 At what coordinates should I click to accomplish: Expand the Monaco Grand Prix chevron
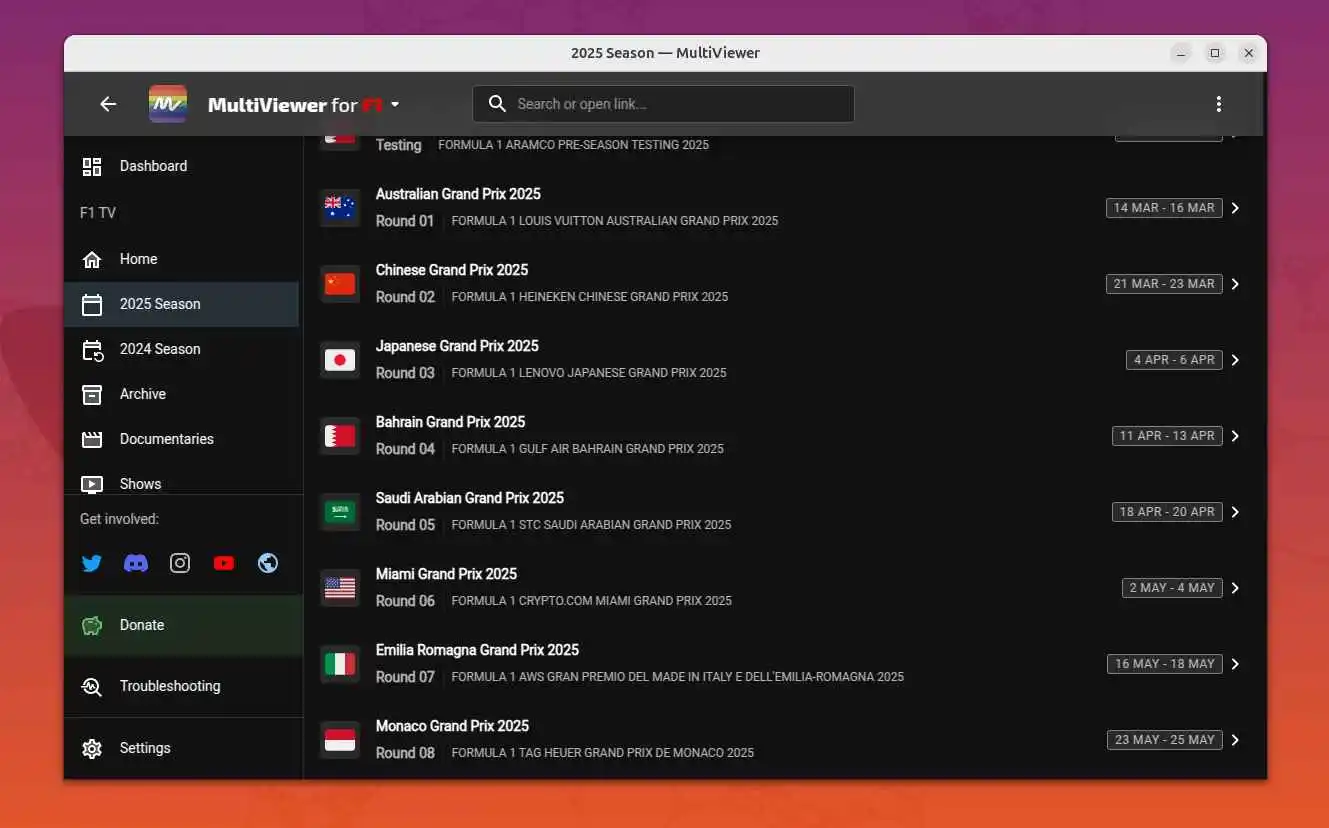coord(1236,740)
